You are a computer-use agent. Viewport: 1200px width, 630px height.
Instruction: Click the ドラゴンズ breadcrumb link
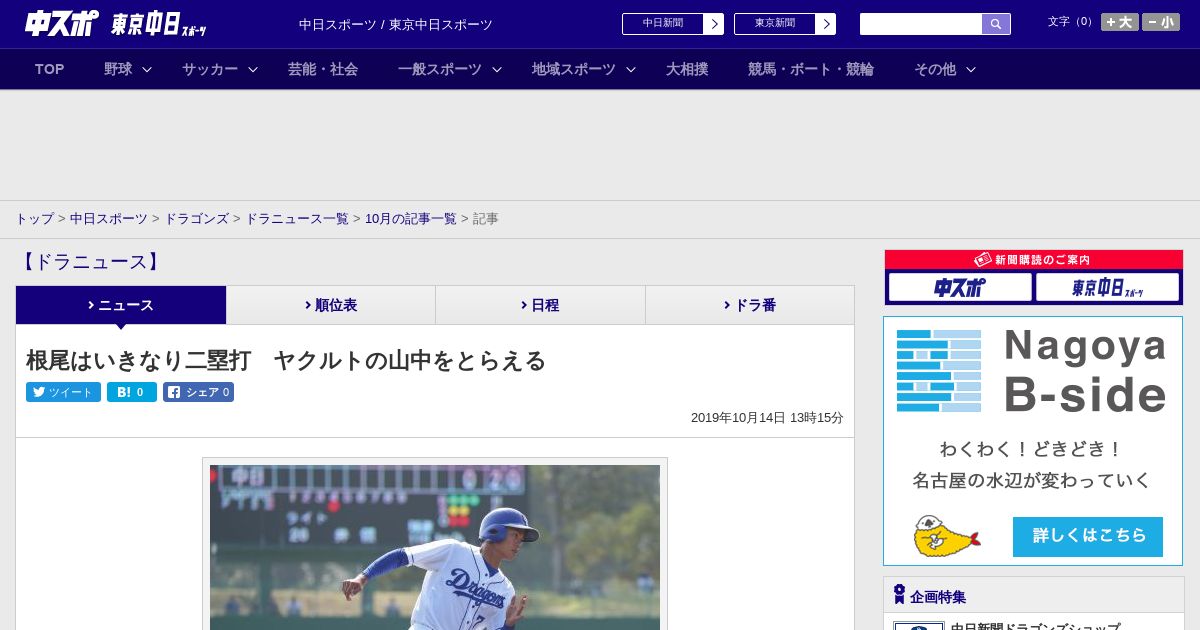click(197, 219)
